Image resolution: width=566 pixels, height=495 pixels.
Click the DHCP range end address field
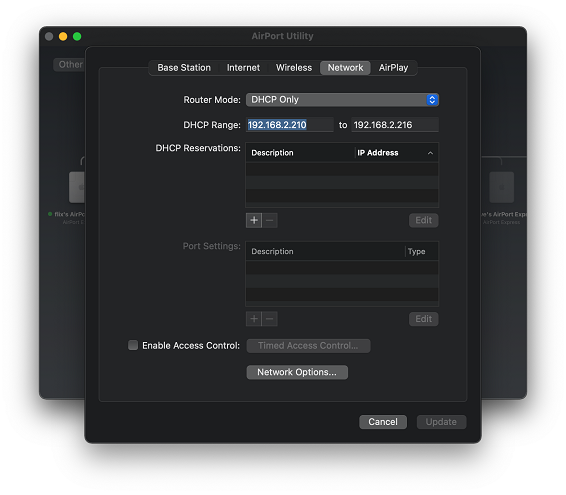pyautogui.click(x=395, y=125)
